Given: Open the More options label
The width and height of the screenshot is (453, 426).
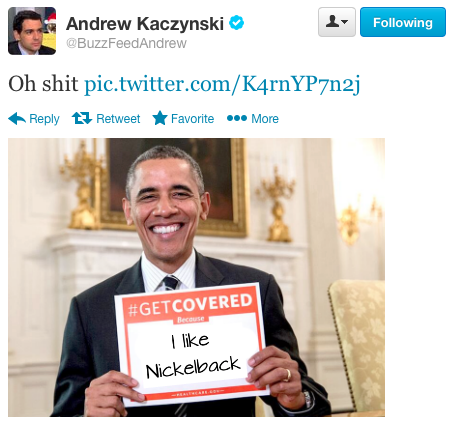Looking at the screenshot, I should click(x=265, y=118).
